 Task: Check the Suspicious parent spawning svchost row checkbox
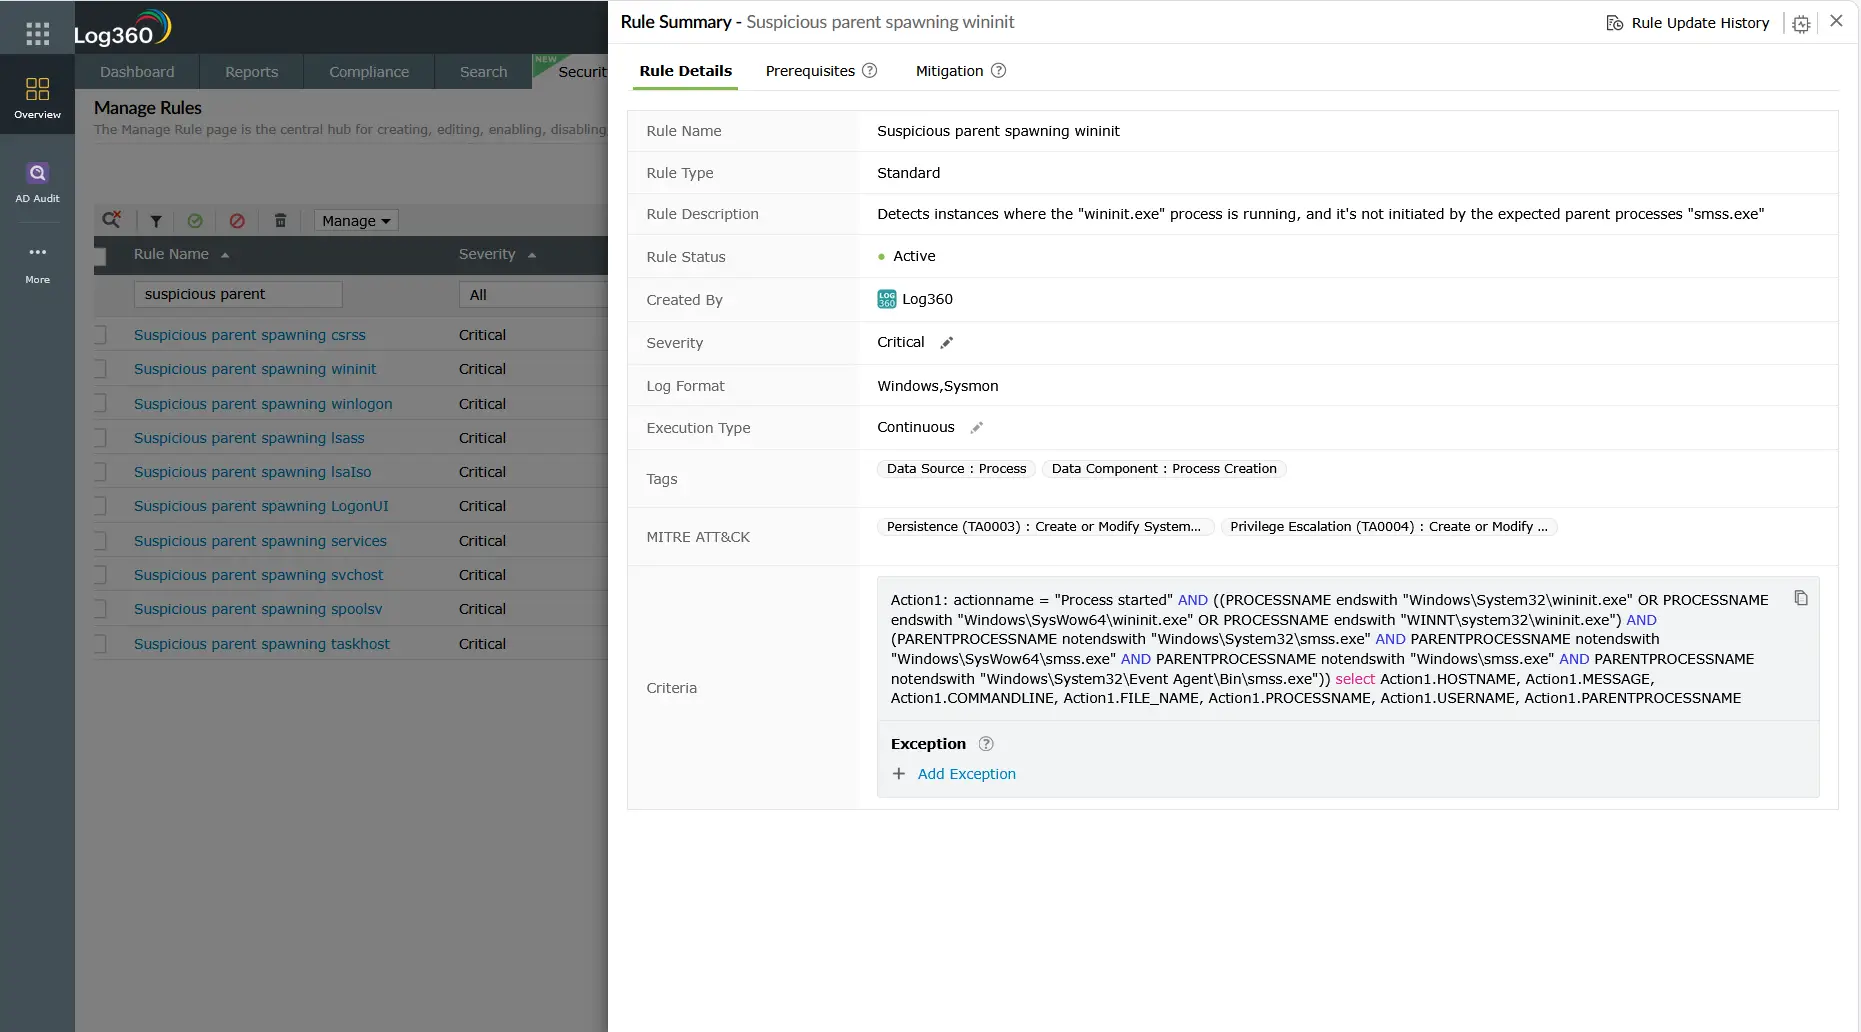click(101, 575)
